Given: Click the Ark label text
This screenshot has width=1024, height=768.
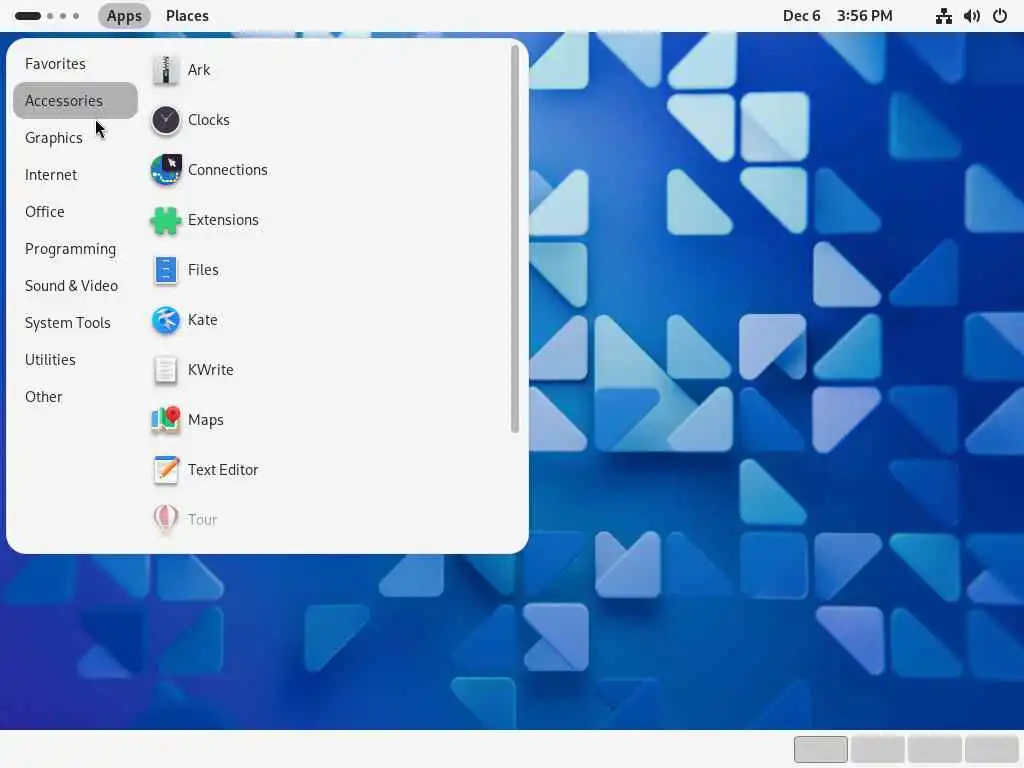Looking at the screenshot, I should coord(199,70).
